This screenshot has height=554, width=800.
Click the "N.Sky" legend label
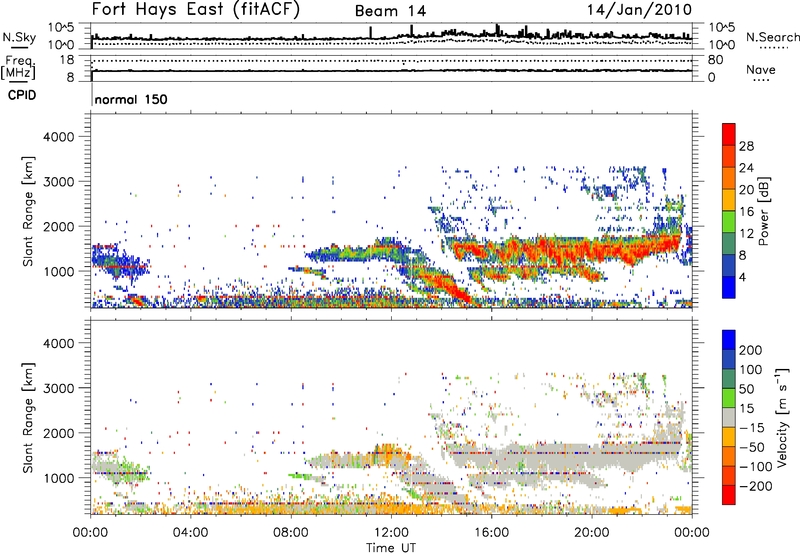pos(19,37)
